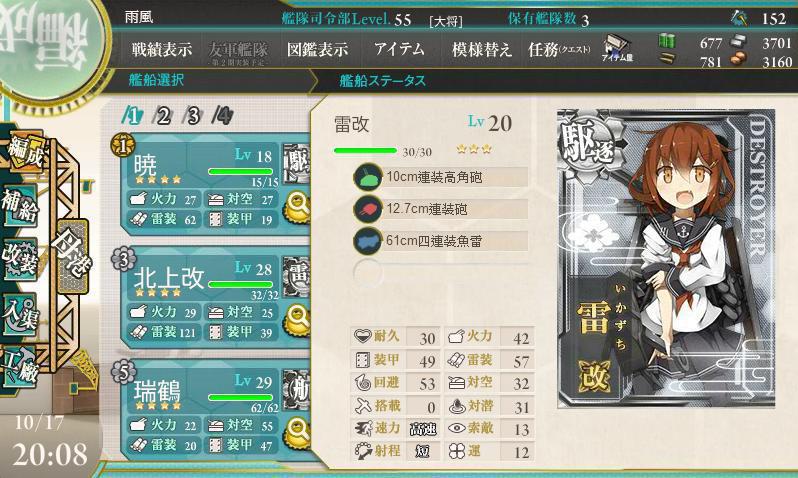Switch to fleet 3 tab
This screenshot has width=798, height=478.
click(193, 116)
